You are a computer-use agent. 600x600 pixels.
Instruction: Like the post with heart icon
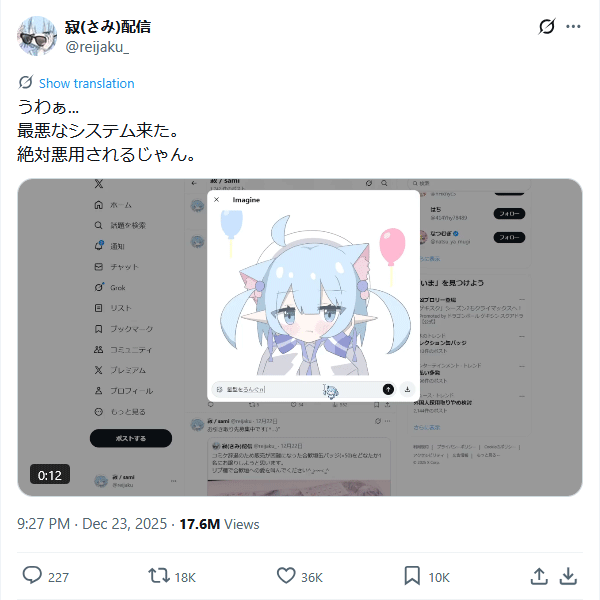click(x=286, y=576)
